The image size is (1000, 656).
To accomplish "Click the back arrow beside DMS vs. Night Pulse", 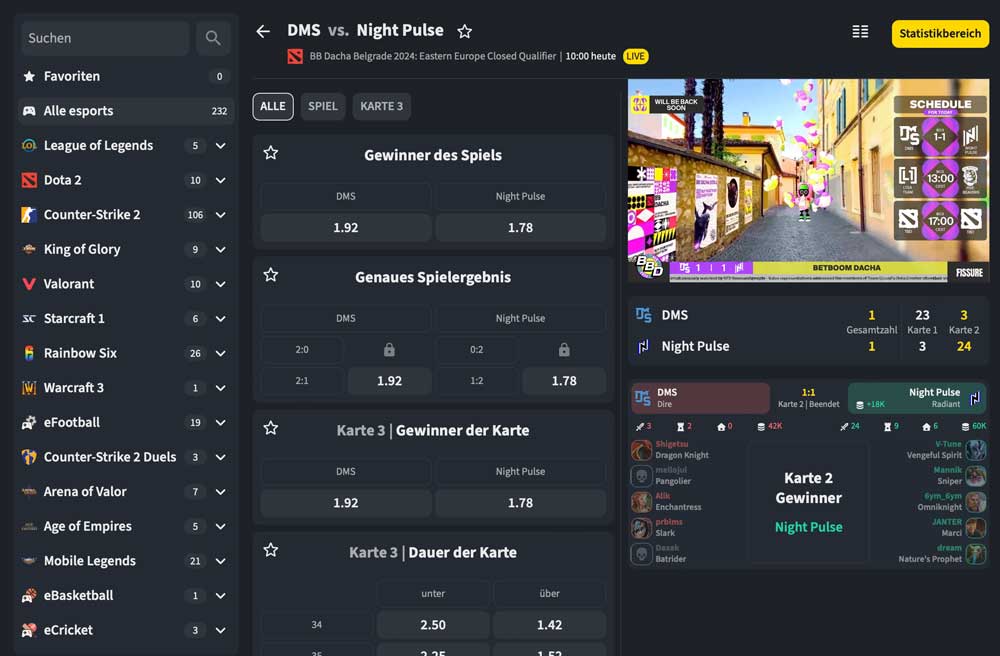I will click(x=263, y=31).
